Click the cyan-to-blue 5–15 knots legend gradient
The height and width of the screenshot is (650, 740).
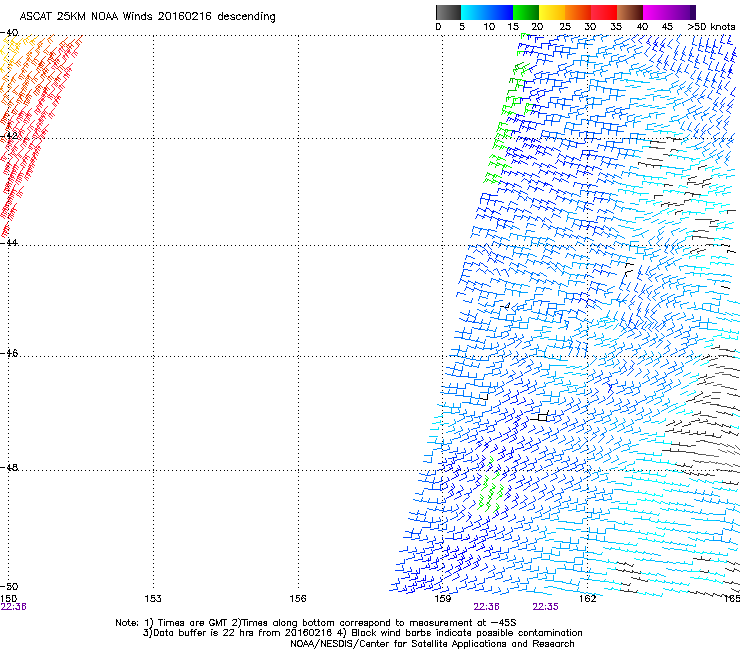(486, 12)
